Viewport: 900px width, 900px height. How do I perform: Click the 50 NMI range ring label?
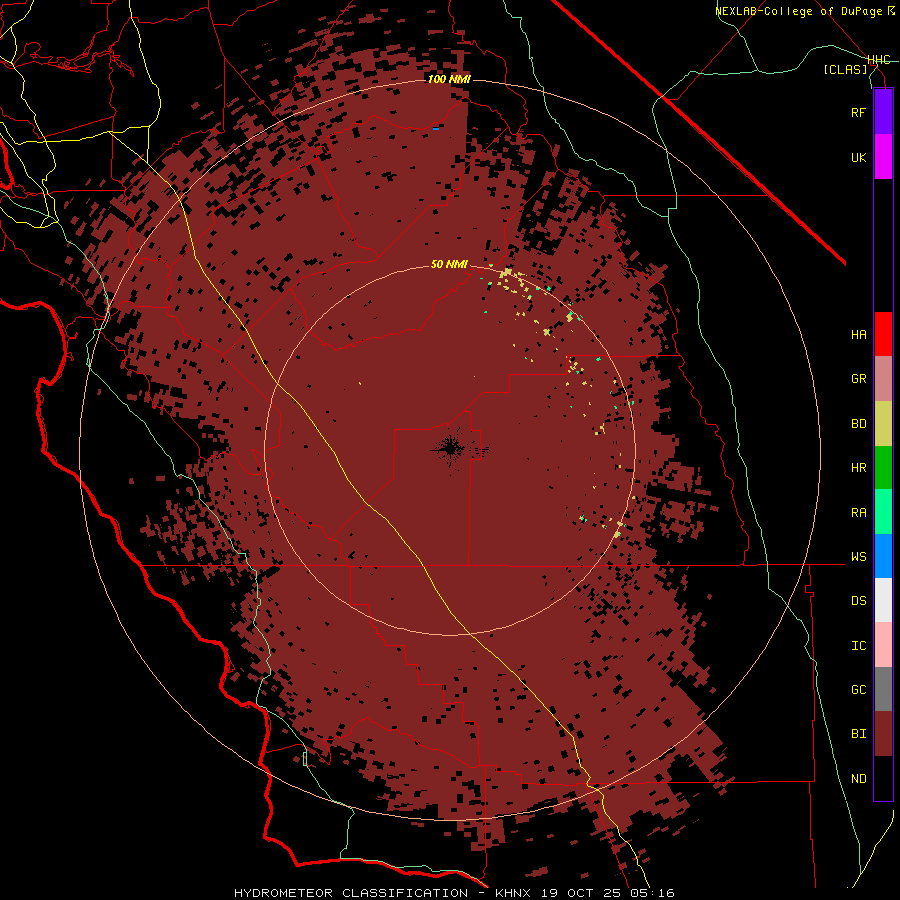449,264
